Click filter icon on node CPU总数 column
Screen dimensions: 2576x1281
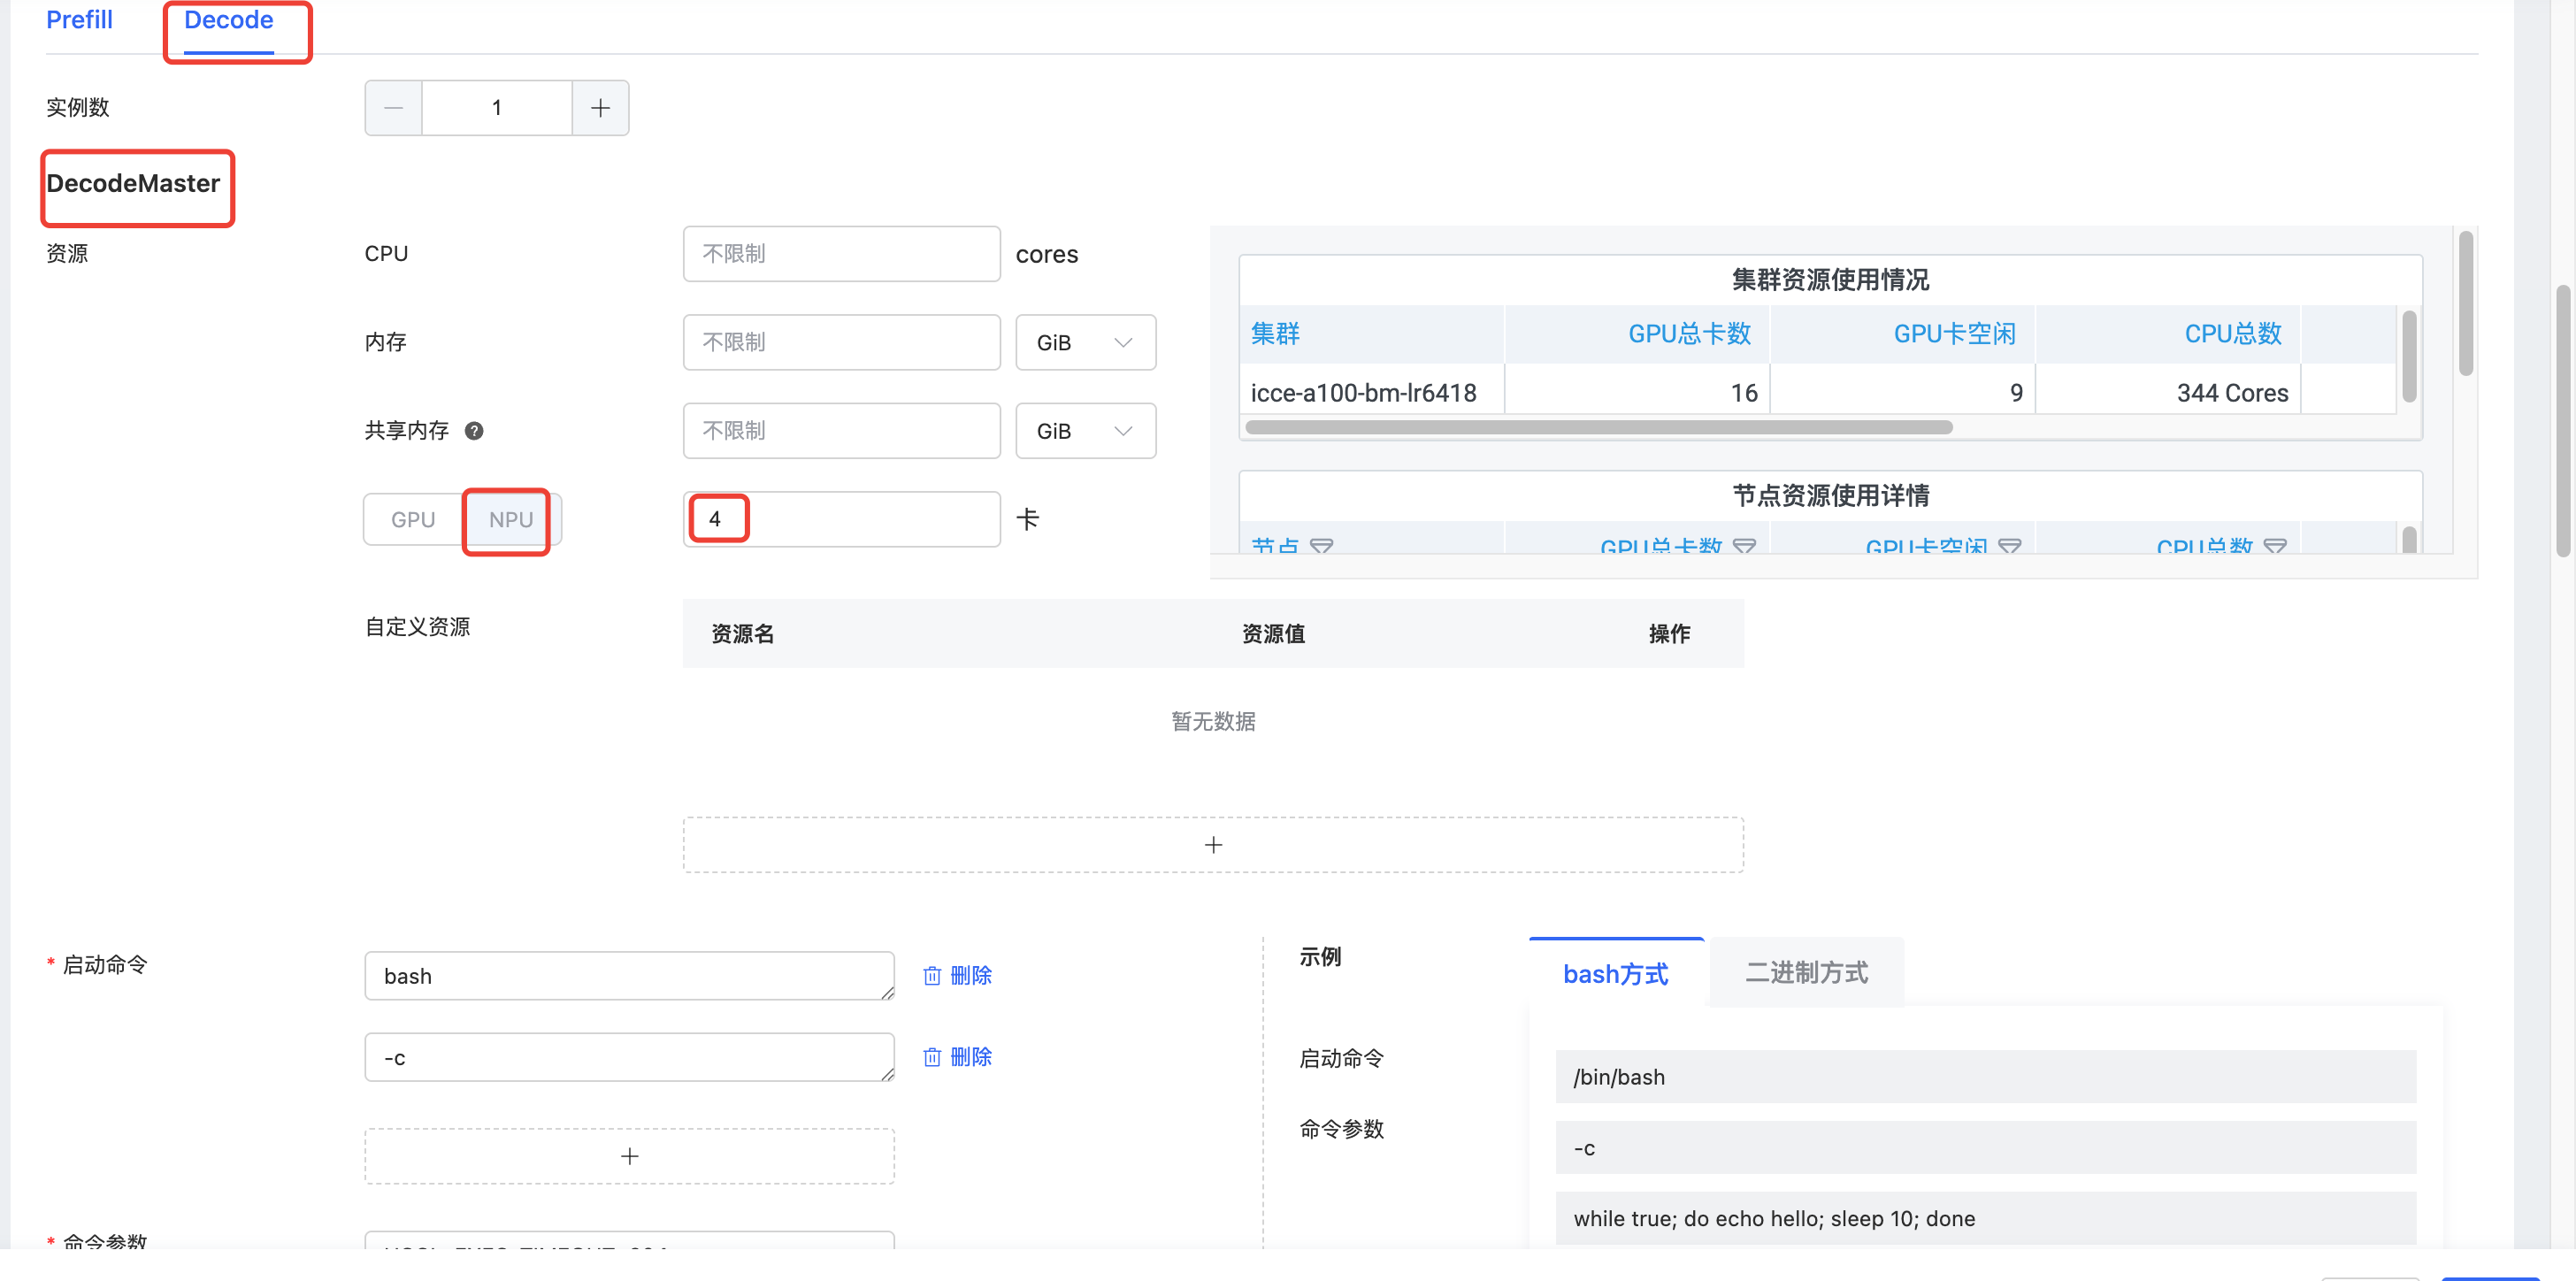tap(2275, 545)
